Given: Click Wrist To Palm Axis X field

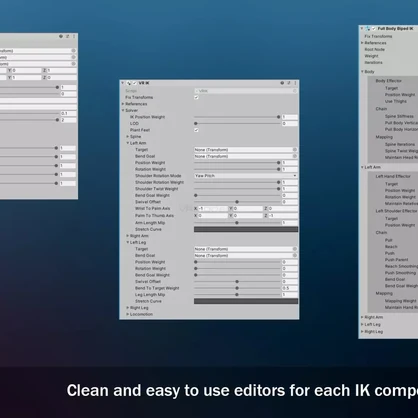Looking at the screenshot, I should pos(213,208).
